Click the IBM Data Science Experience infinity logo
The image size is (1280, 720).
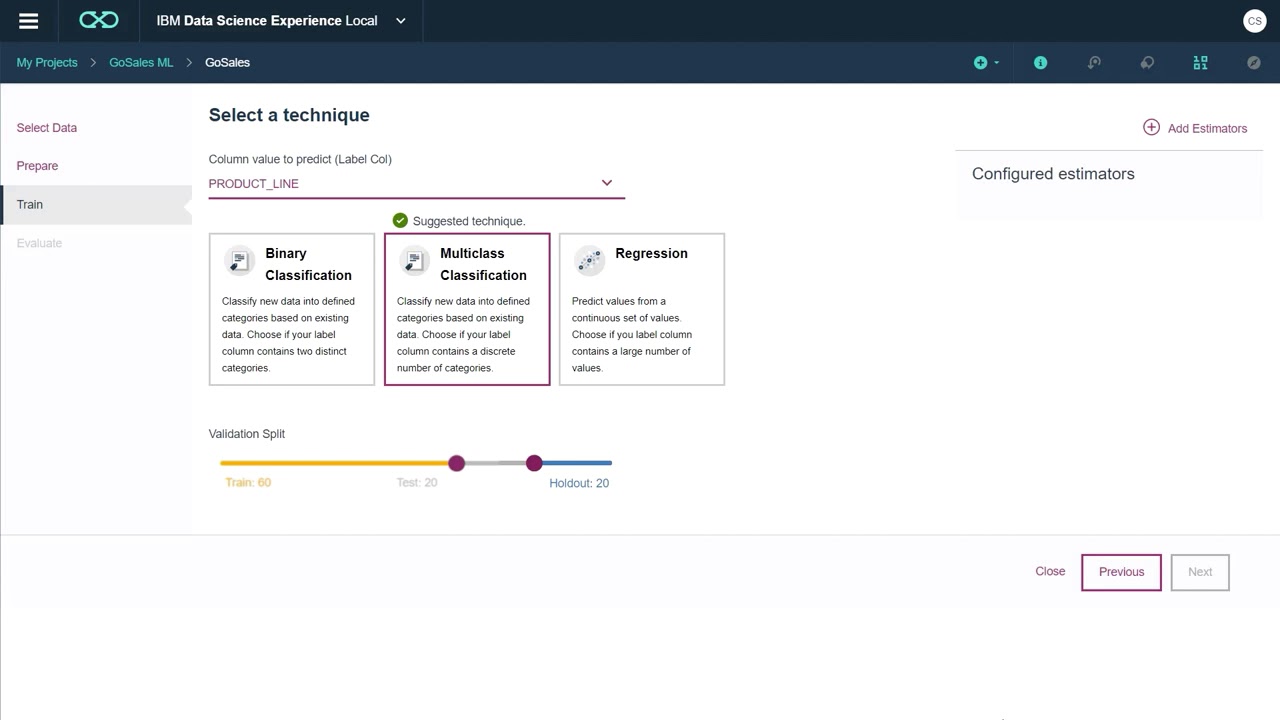tap(99, 21)
